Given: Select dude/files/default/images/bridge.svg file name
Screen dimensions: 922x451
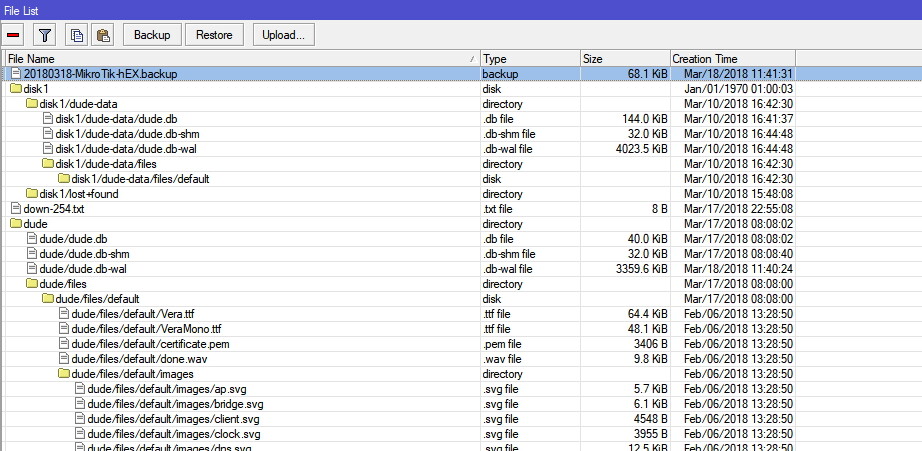Looking at the screenshot, I should [x=175, y=405].
